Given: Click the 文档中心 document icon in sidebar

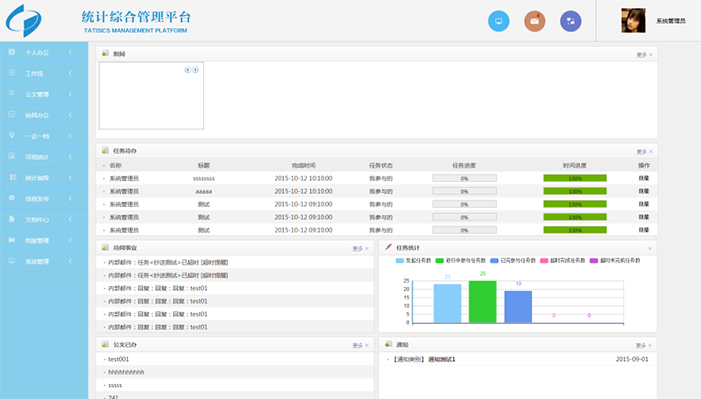Looking at the screenshot, I should coord(12,219).
